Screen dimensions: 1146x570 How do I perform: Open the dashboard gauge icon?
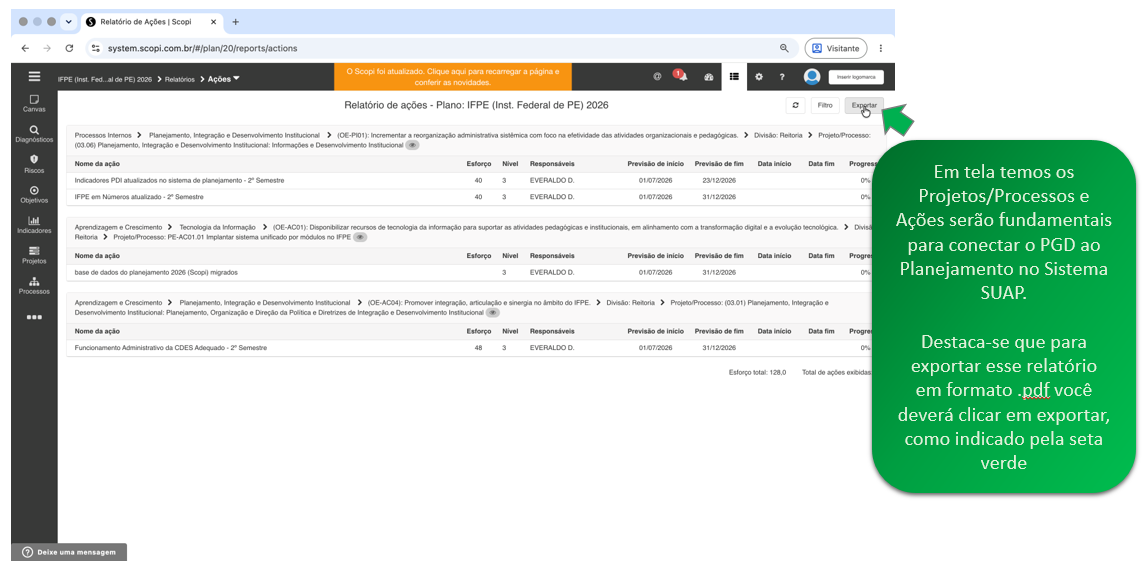(708, 77)
